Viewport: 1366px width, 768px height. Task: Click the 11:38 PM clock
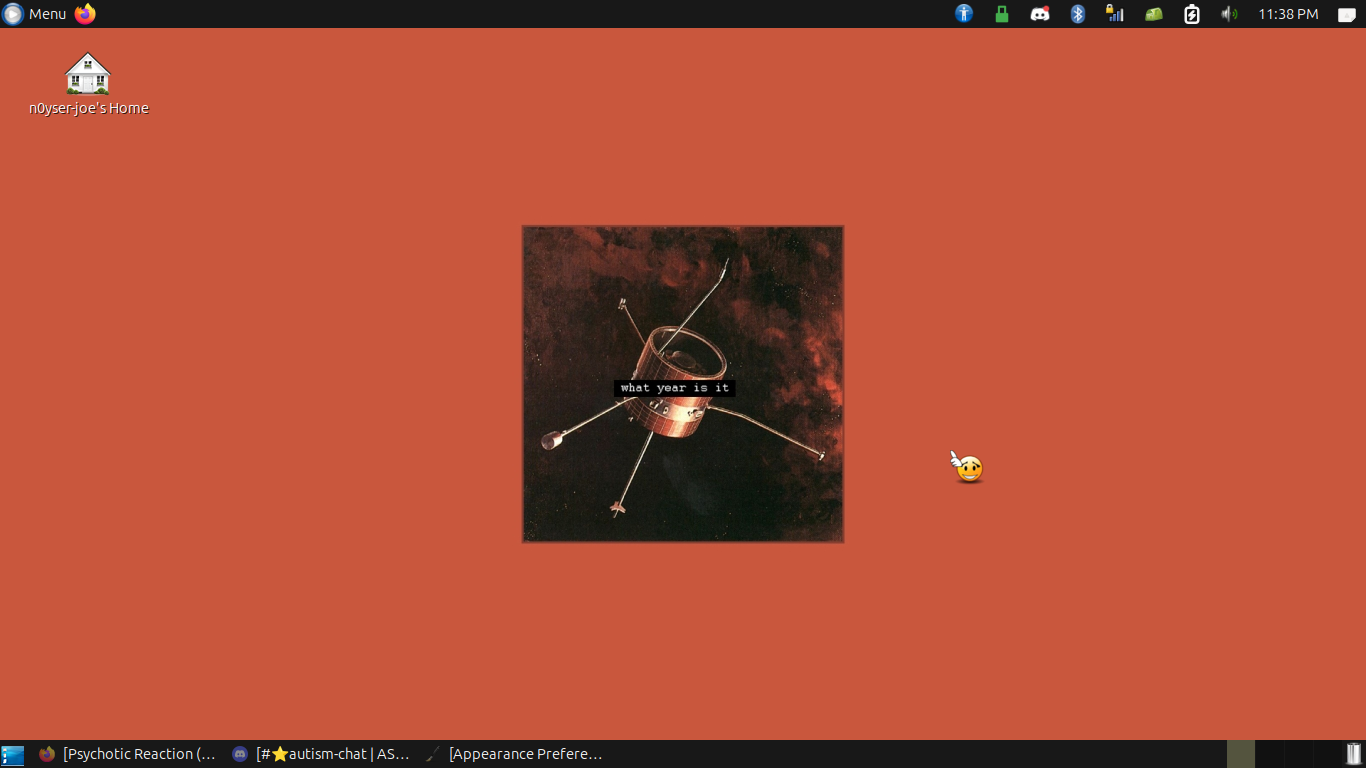(x=1289, y=14)
